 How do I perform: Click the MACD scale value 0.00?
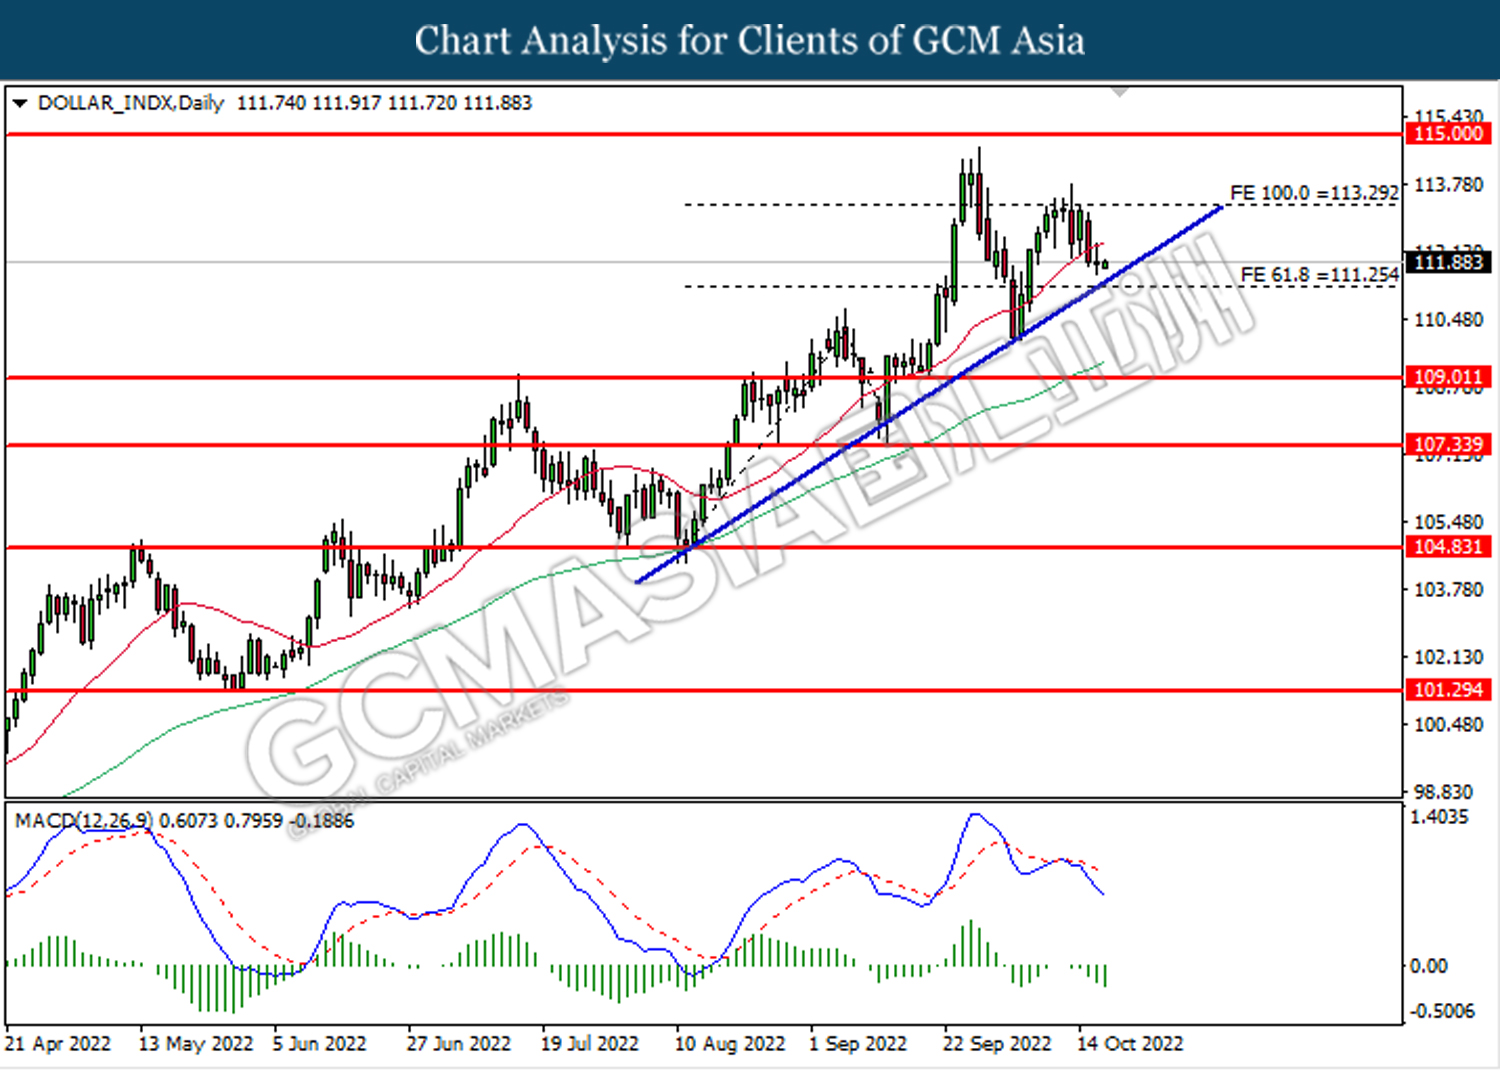click(x=1428, y=966)
